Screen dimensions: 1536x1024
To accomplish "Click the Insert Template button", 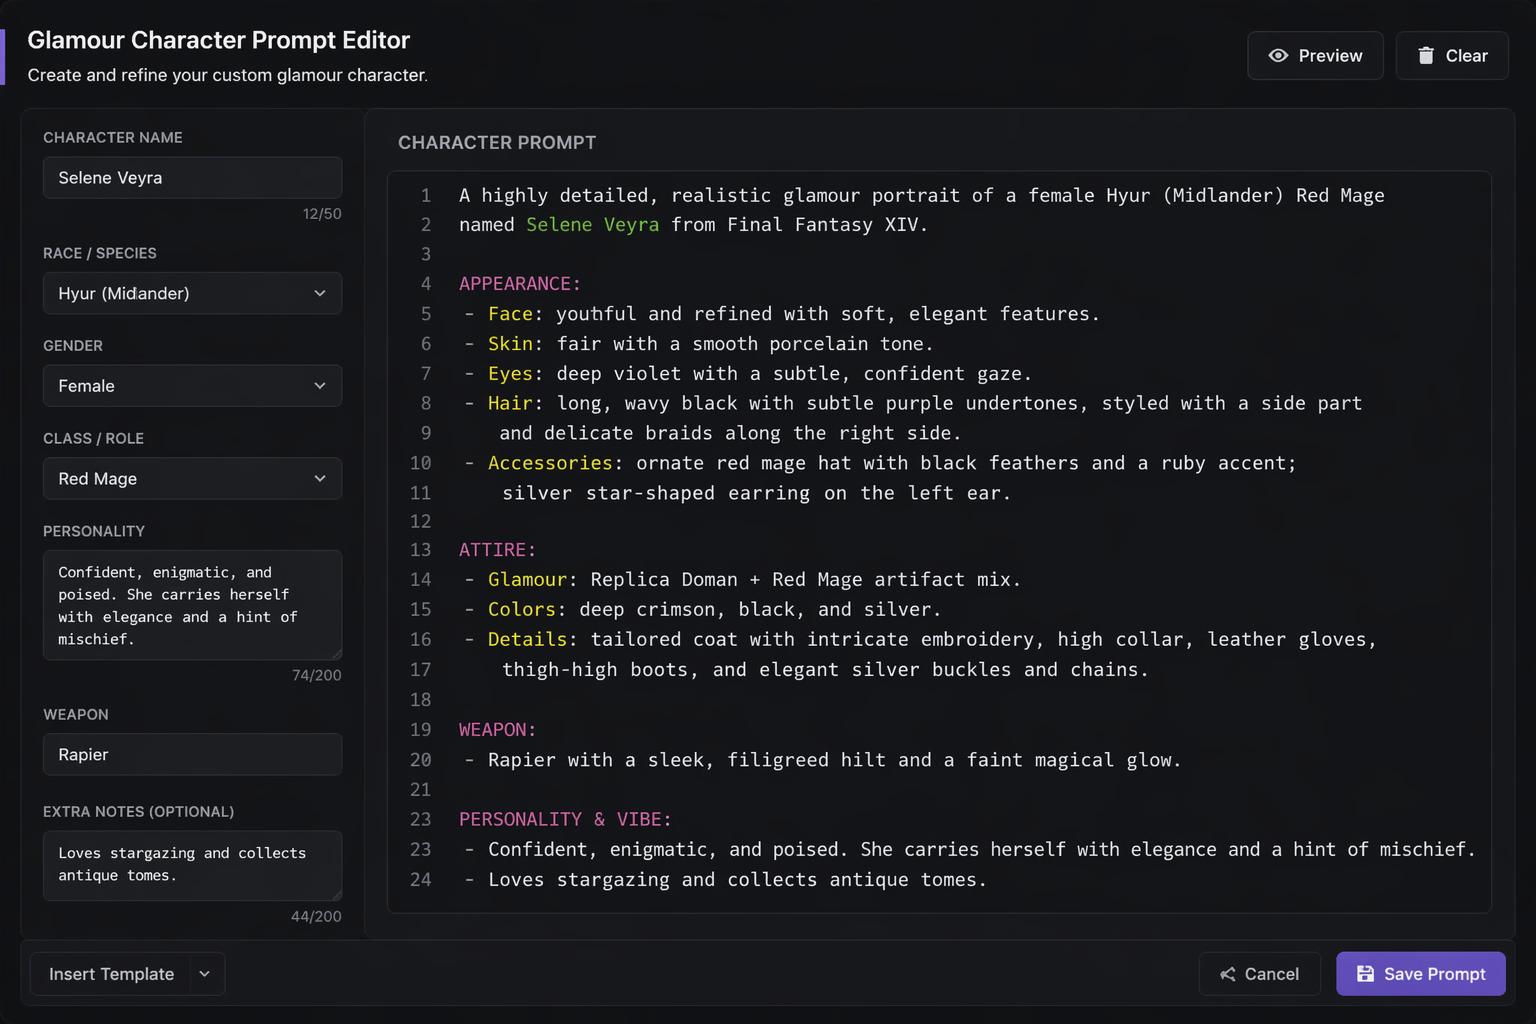I will coord(111,974).
